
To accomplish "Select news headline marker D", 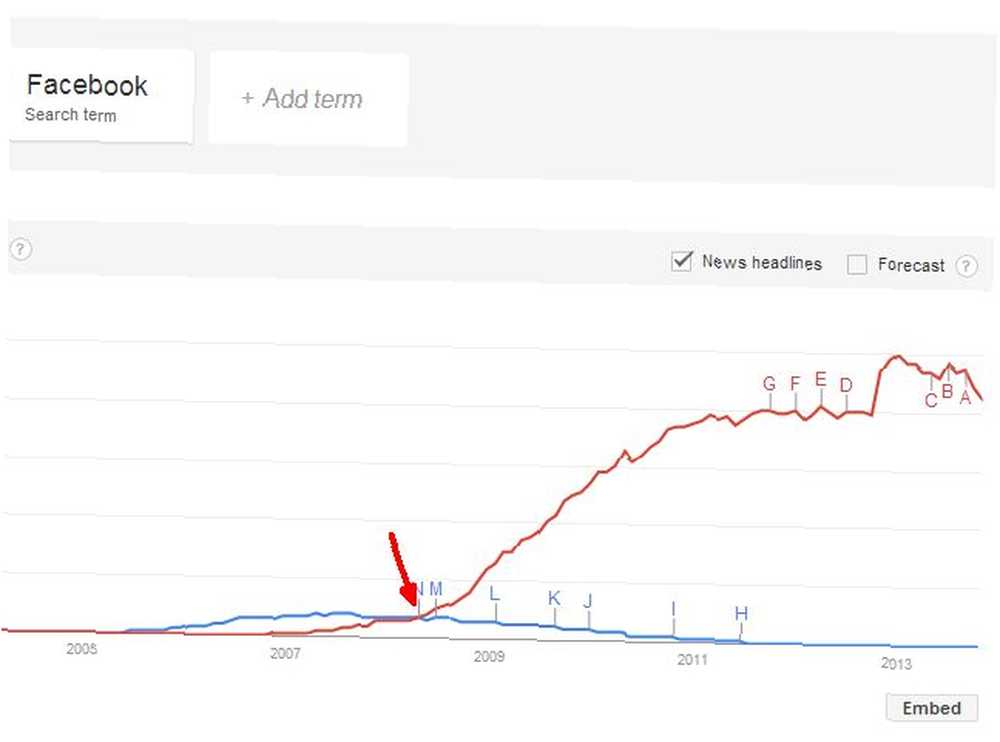I will point(846,385).
